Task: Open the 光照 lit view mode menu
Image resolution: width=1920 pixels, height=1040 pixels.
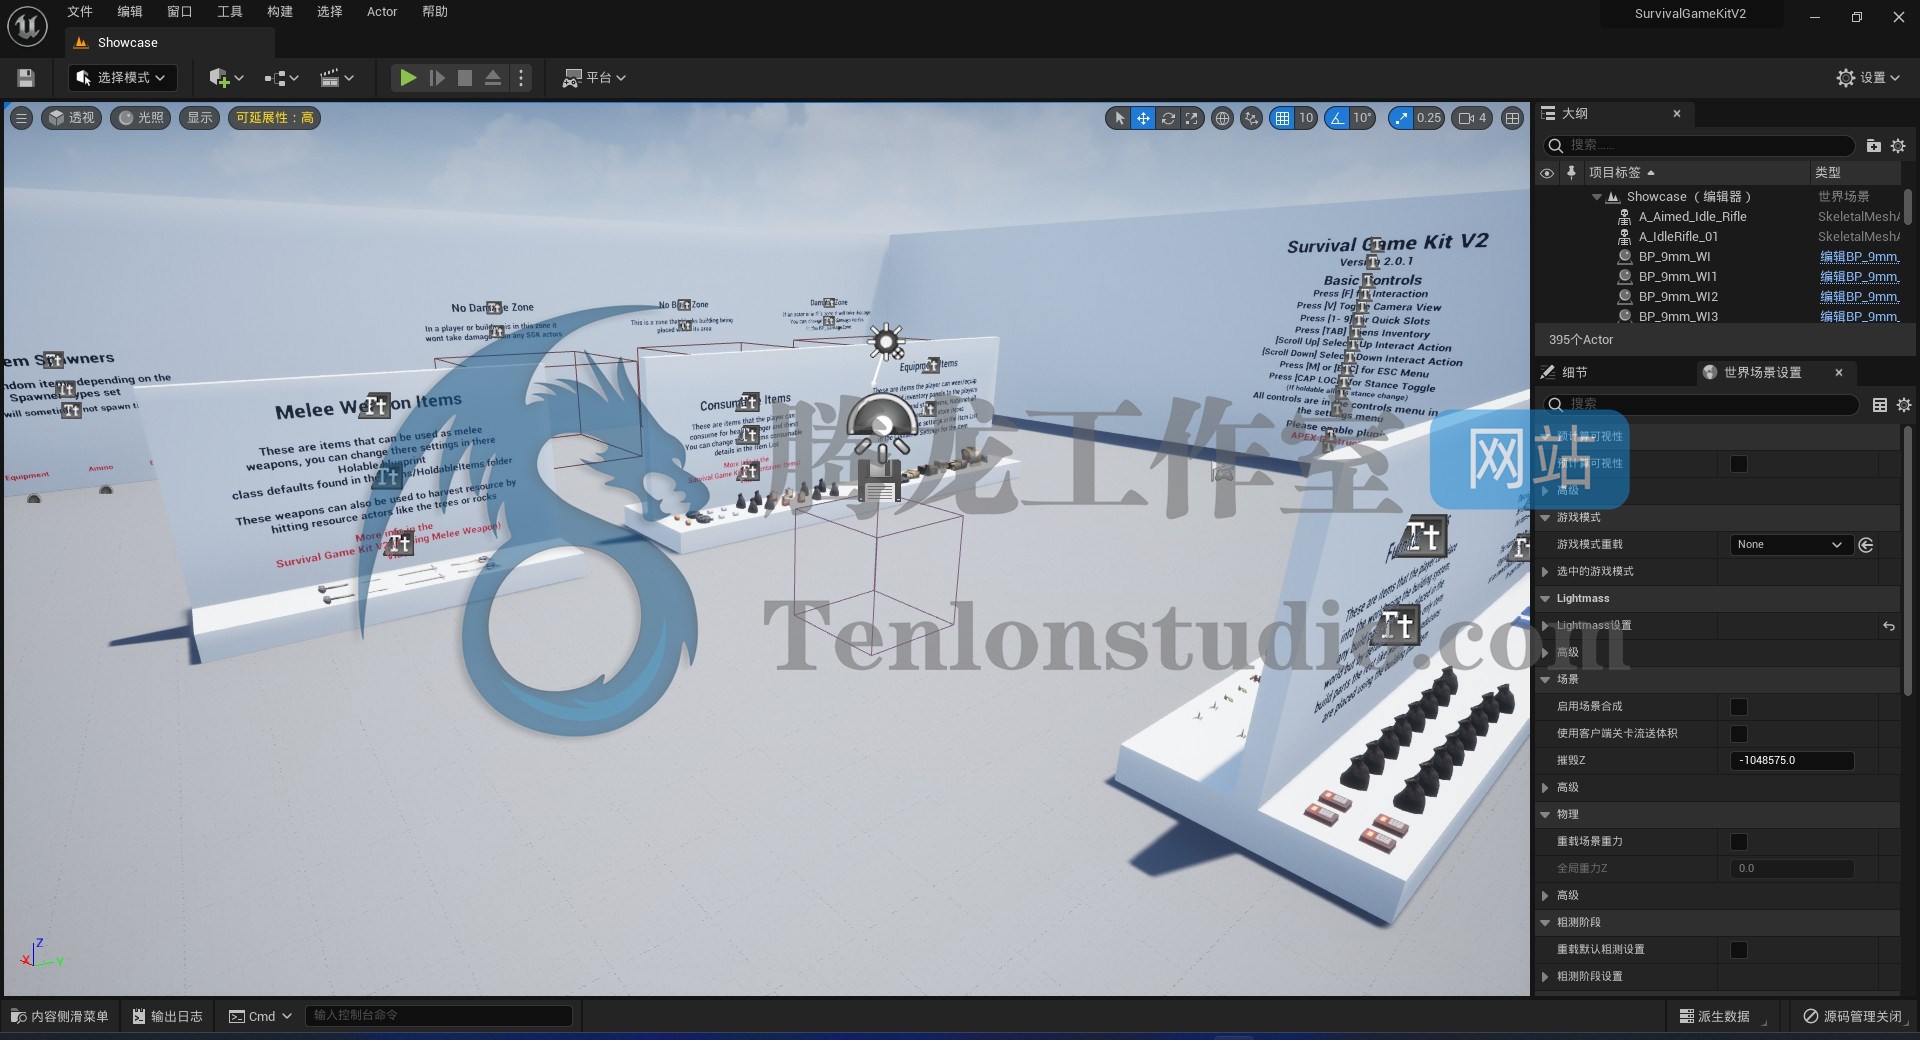Action: coord(141,118)
